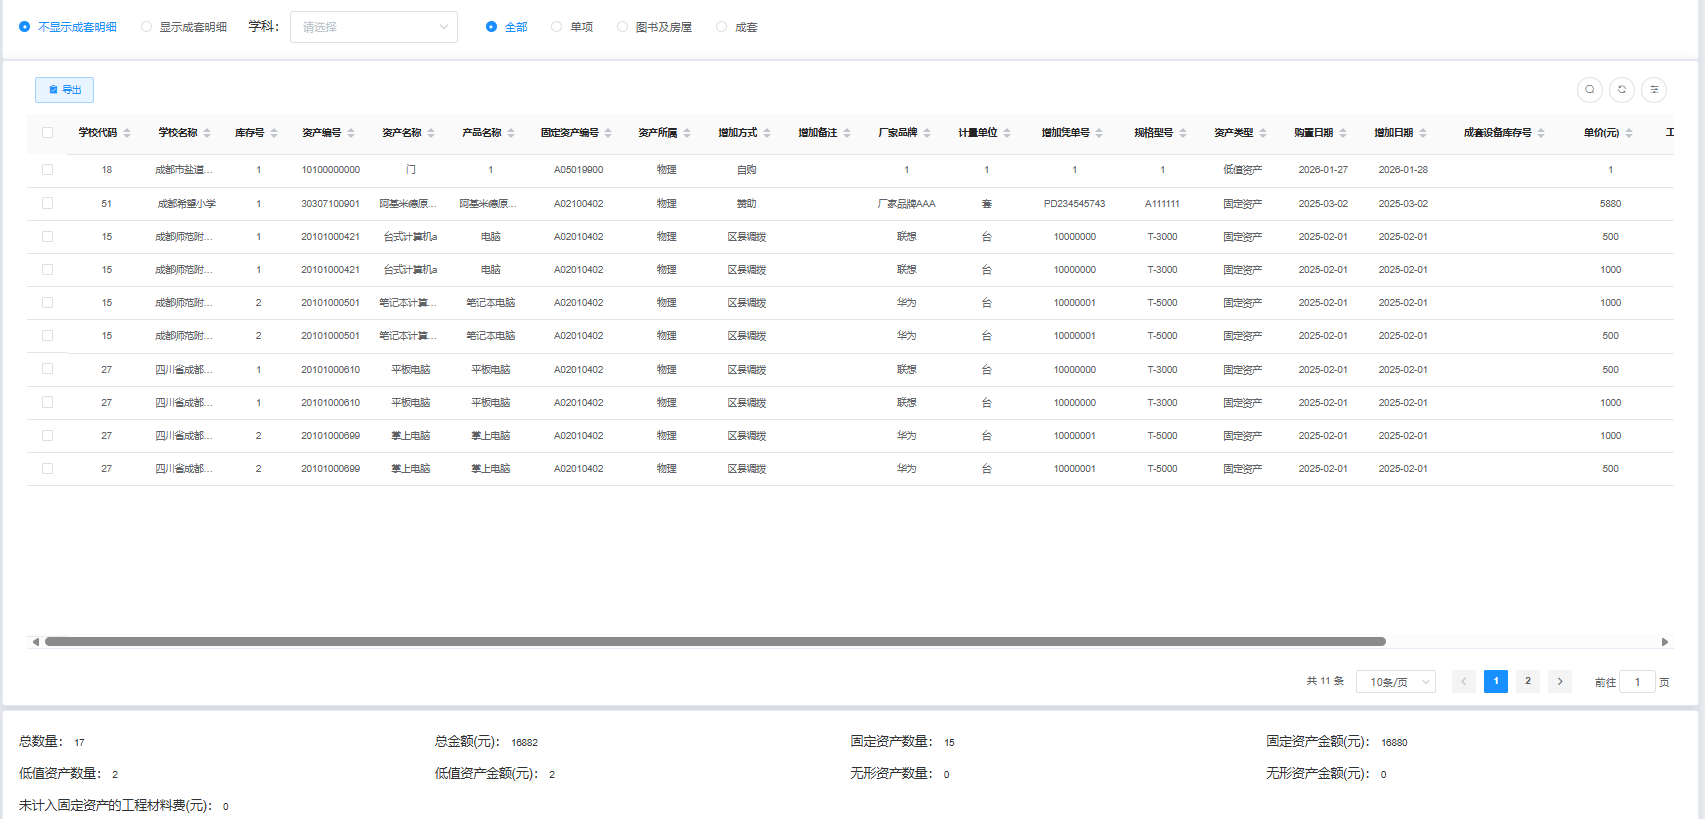Screen dimensions: 1705x819
Task: Switch to page 2
Action: click(1527, 681)
